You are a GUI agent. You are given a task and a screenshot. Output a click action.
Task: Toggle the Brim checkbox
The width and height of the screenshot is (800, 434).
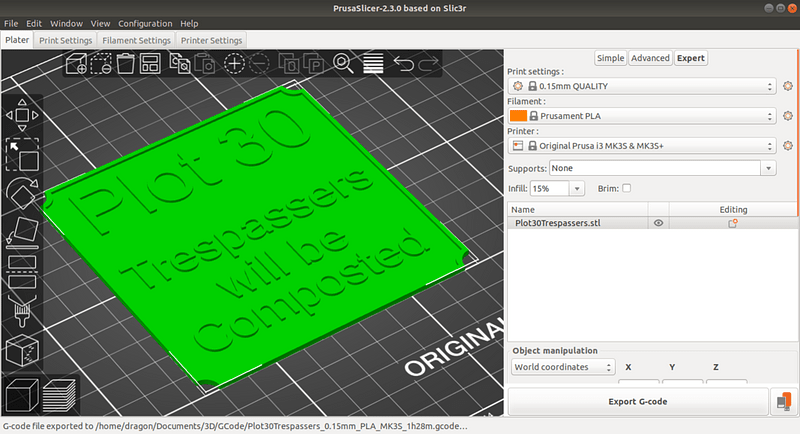[627, 188]
